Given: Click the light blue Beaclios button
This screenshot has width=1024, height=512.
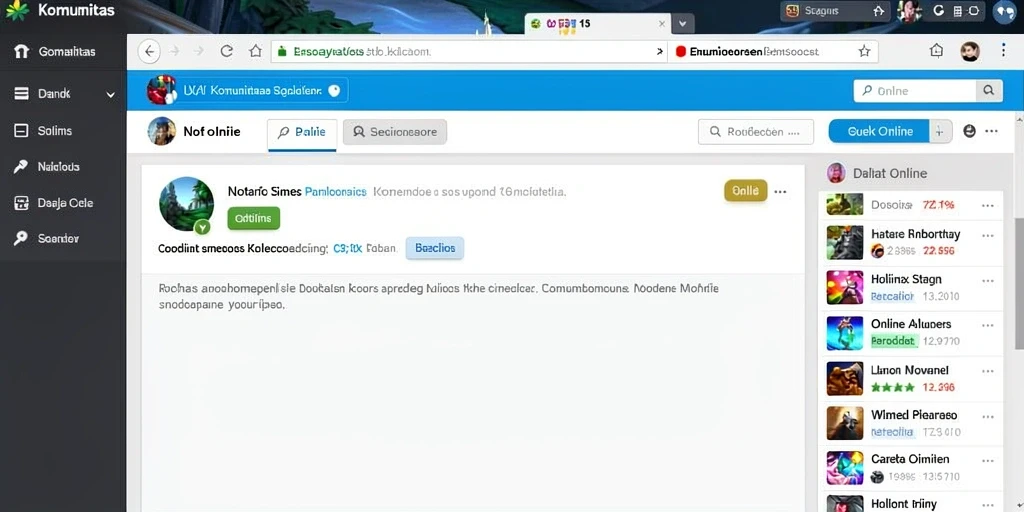Looking at the screenshot, I should click(435, 248).
